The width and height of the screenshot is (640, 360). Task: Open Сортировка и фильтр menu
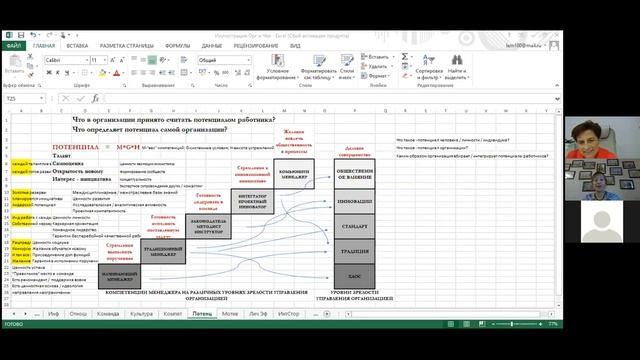click(429, 67)
